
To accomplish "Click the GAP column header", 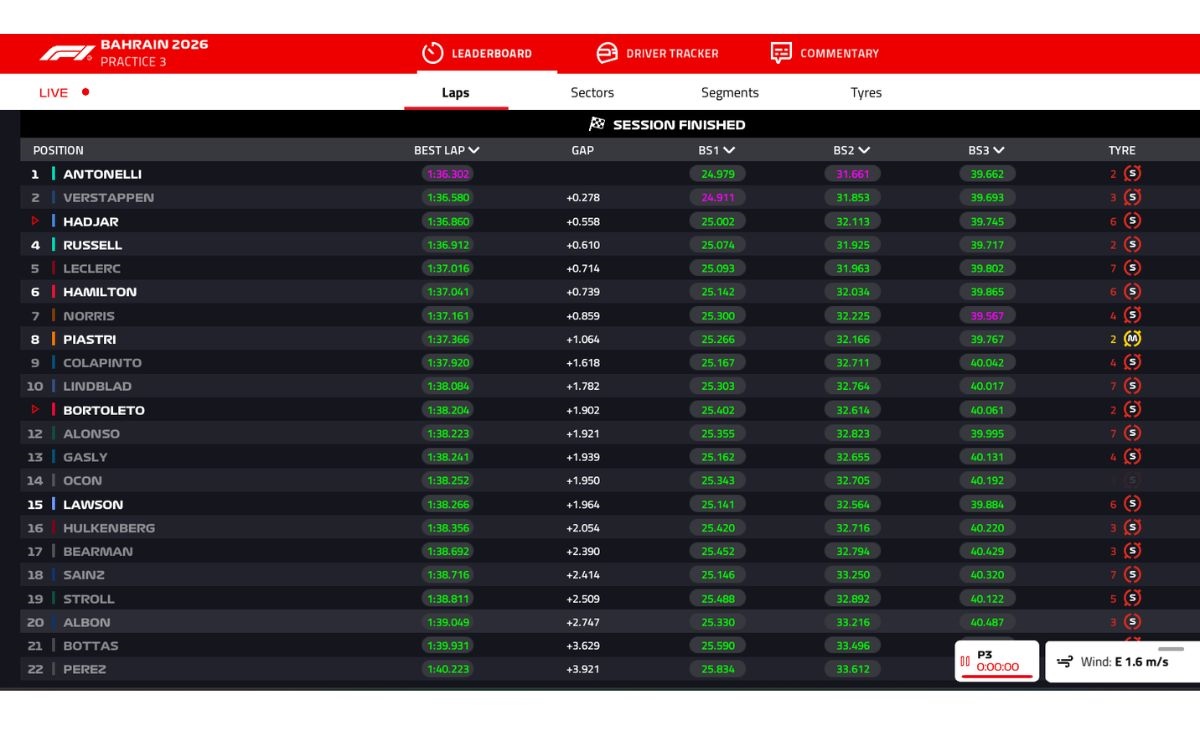I will pyautogui.click(x=582, y=150).
